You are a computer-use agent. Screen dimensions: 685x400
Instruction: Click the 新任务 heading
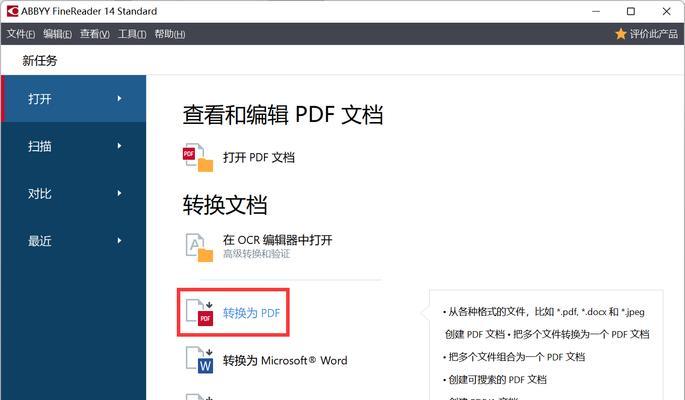tap(40, 60)
